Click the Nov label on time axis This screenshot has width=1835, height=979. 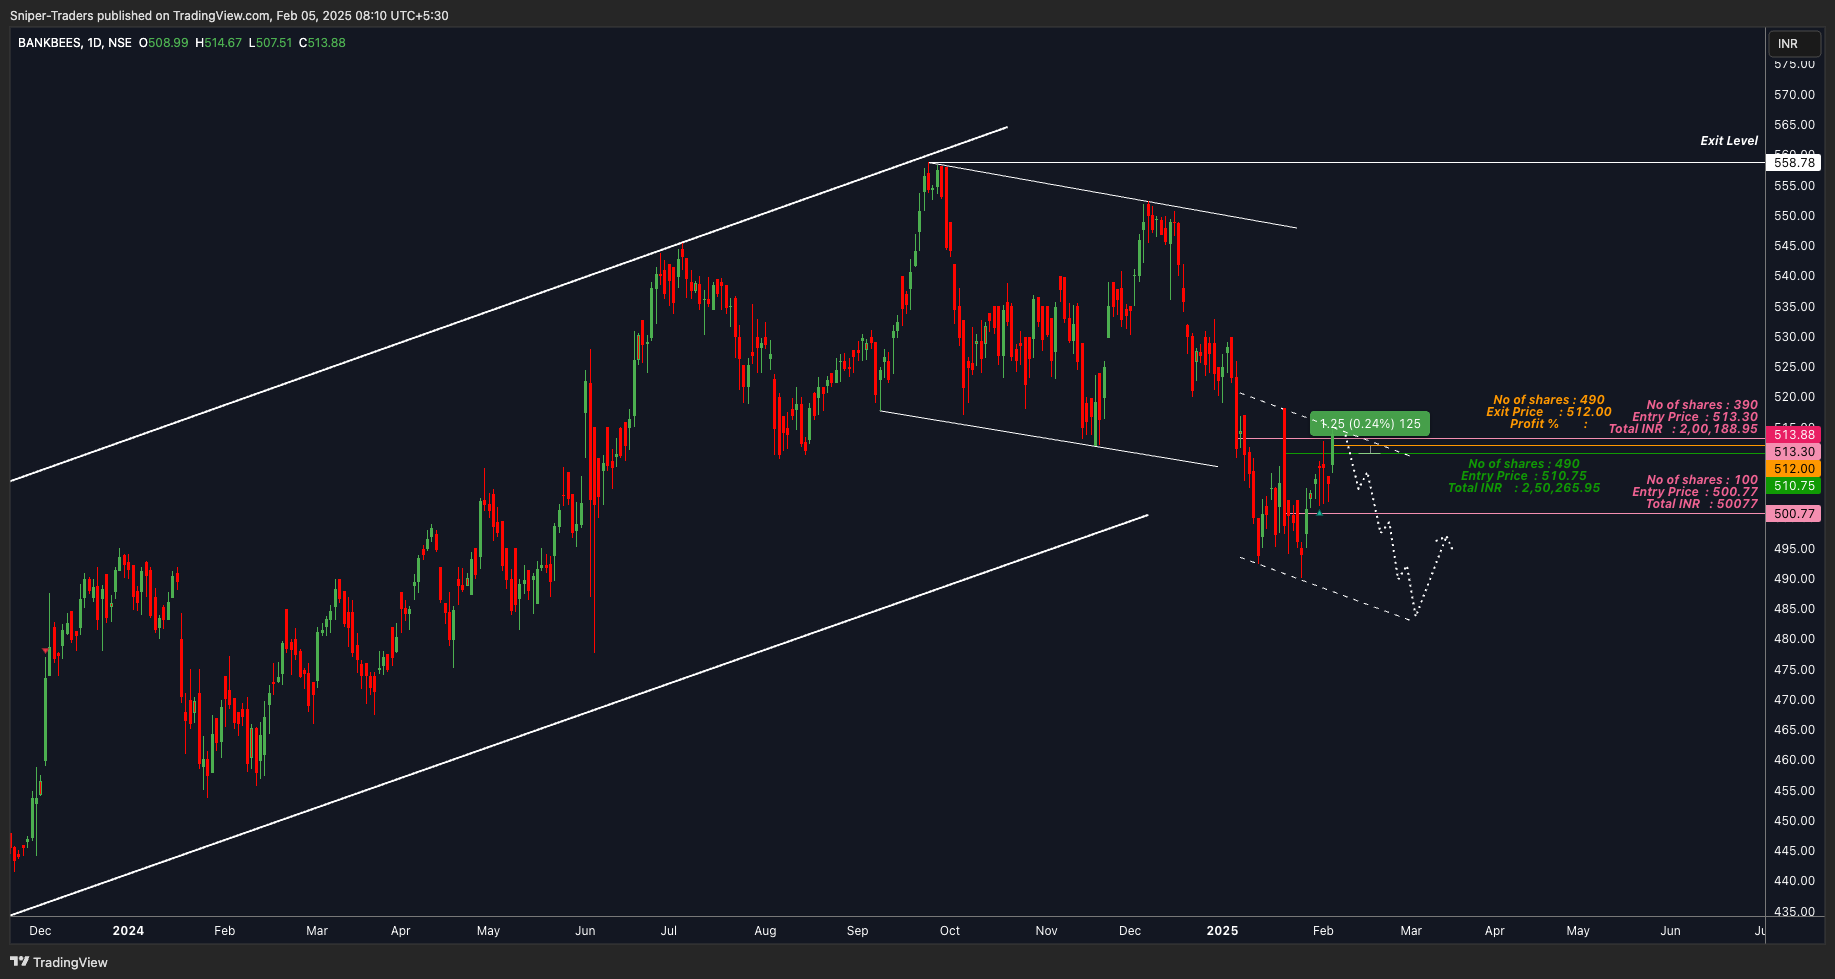coord(1046,931)
